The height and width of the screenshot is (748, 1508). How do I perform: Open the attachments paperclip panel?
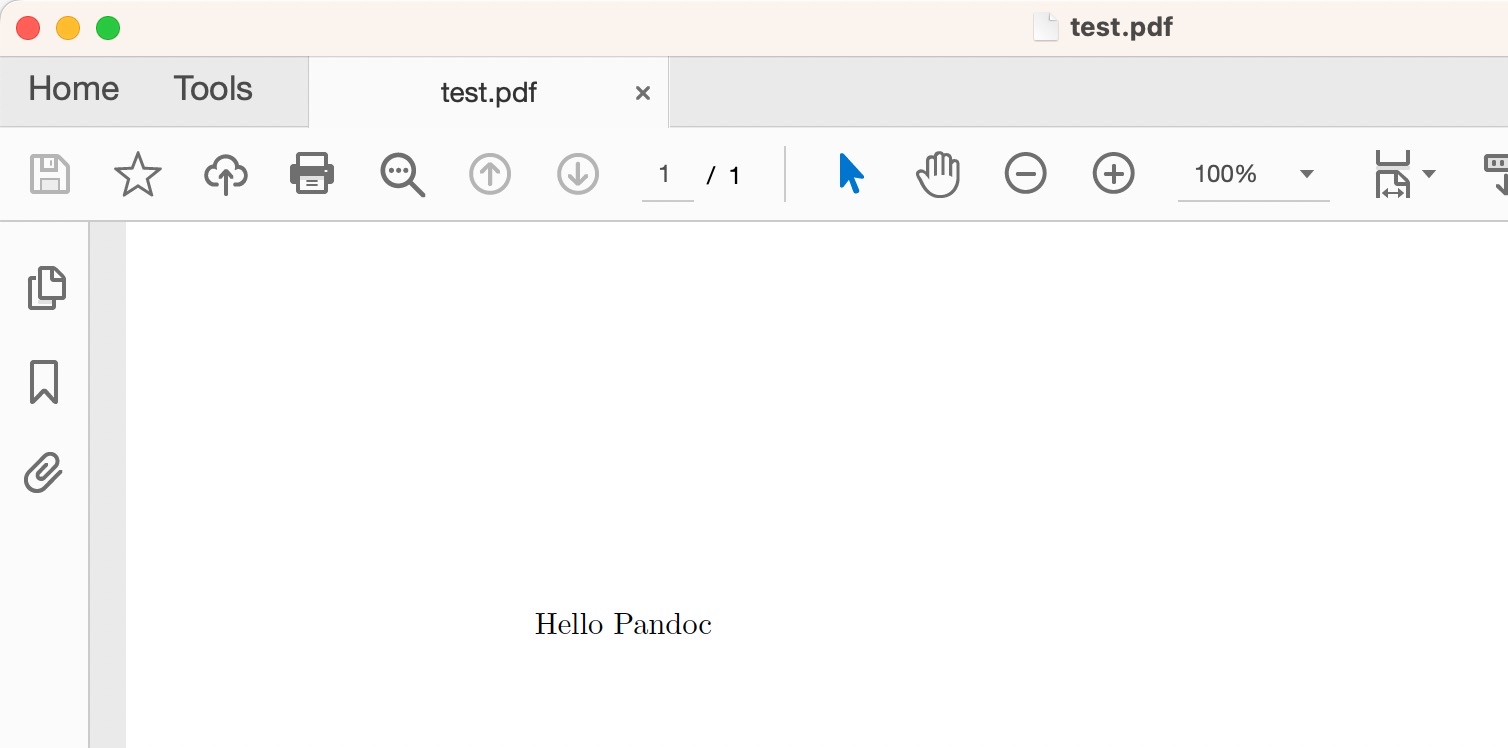point(44,473)
